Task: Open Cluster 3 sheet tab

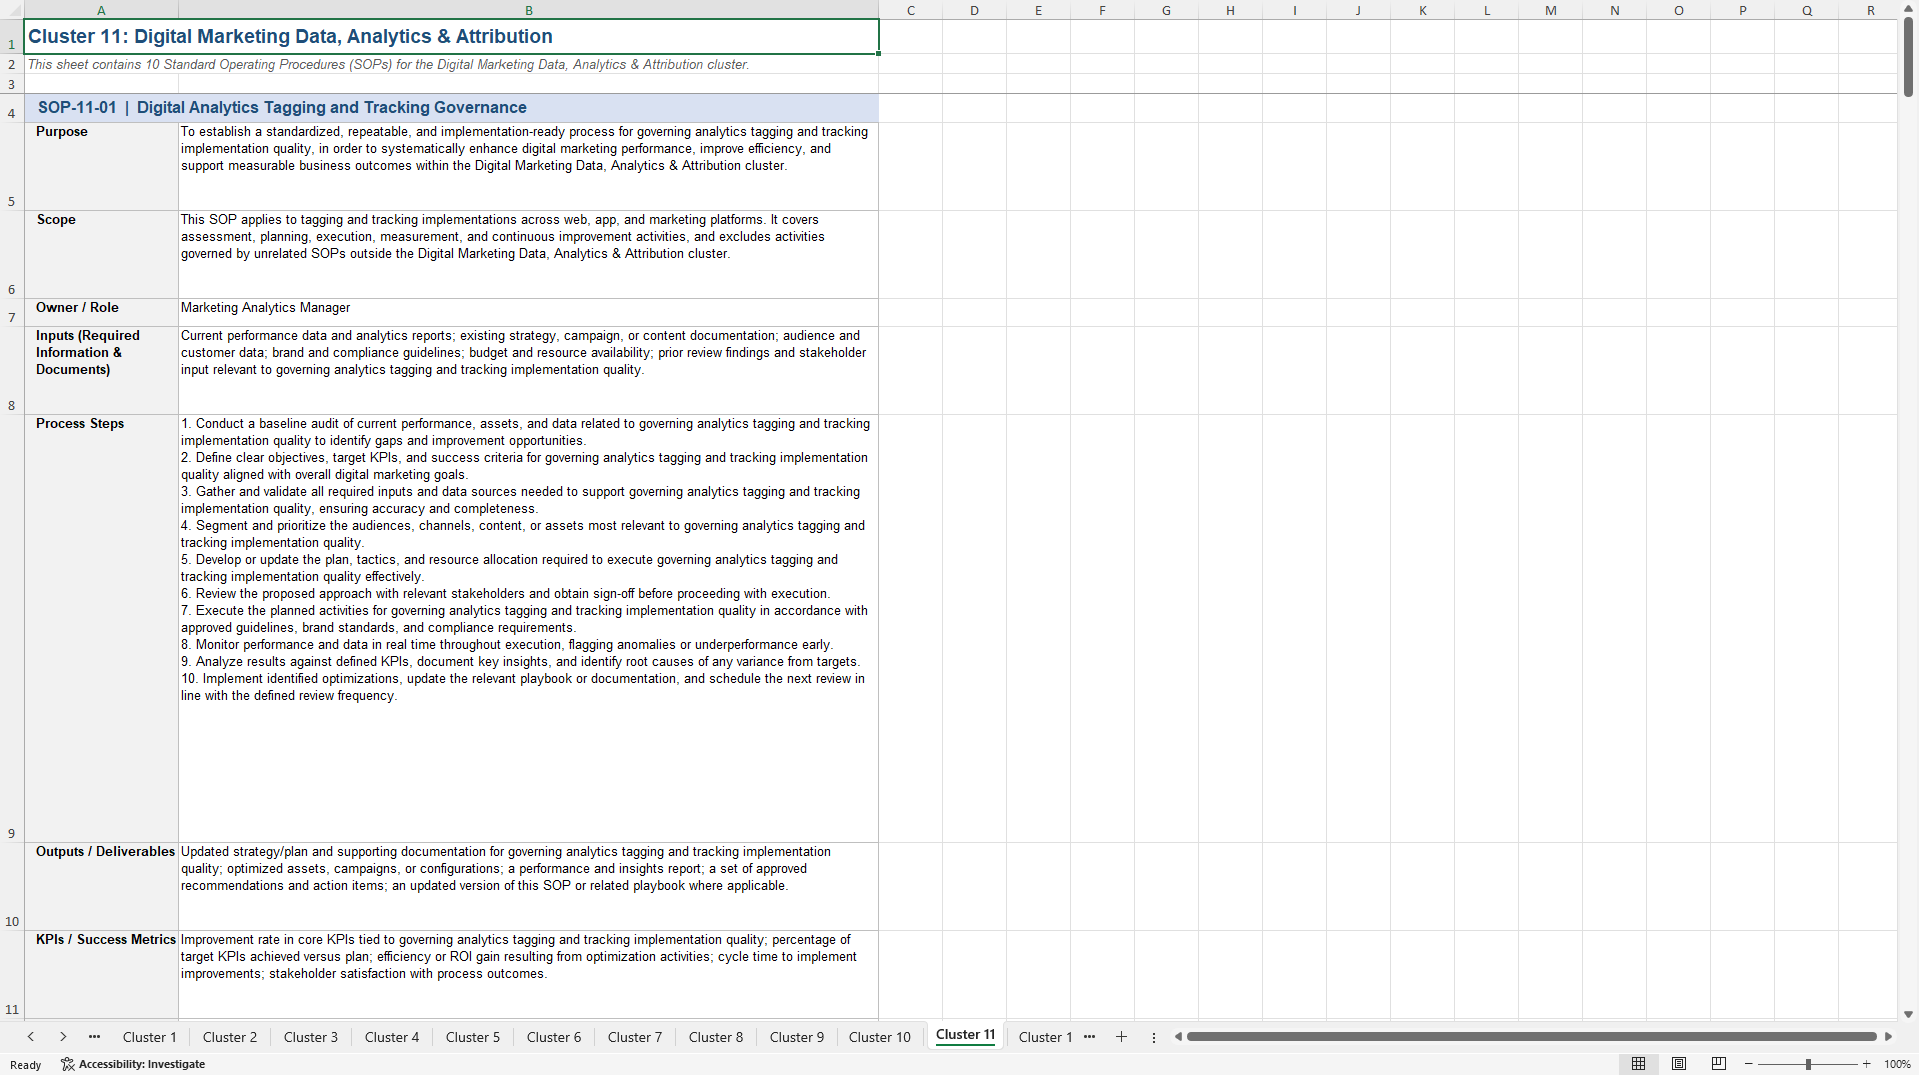Action: click(311, 1037)
